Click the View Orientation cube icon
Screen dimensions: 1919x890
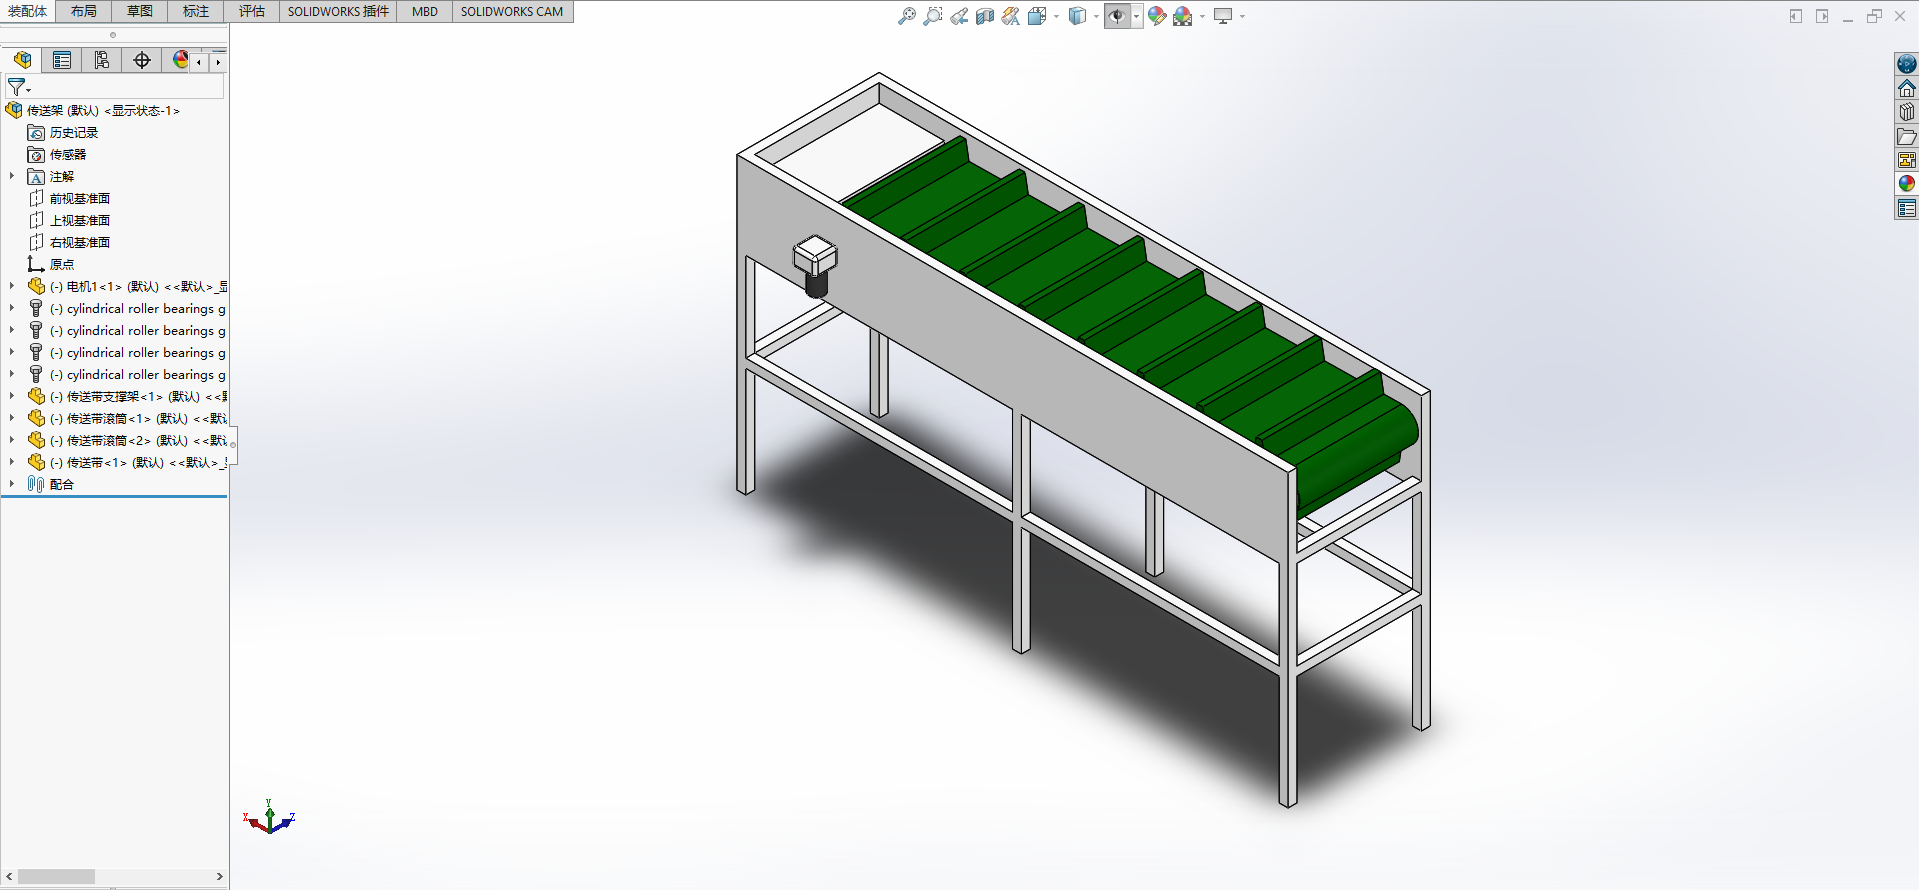[x=1037, y=16]
